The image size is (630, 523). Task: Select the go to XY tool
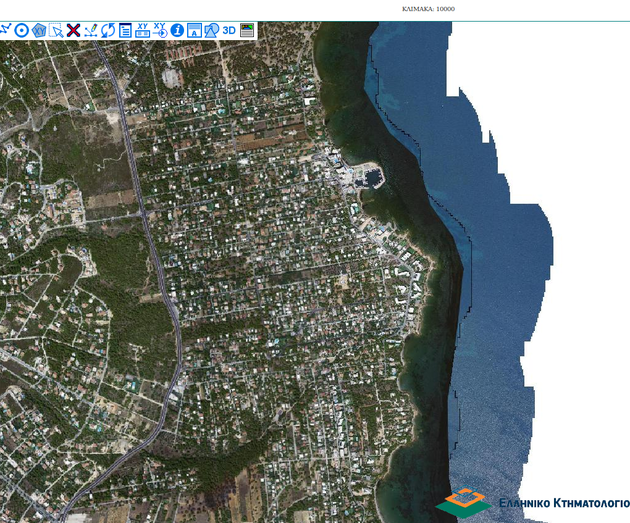pos(160,31)
